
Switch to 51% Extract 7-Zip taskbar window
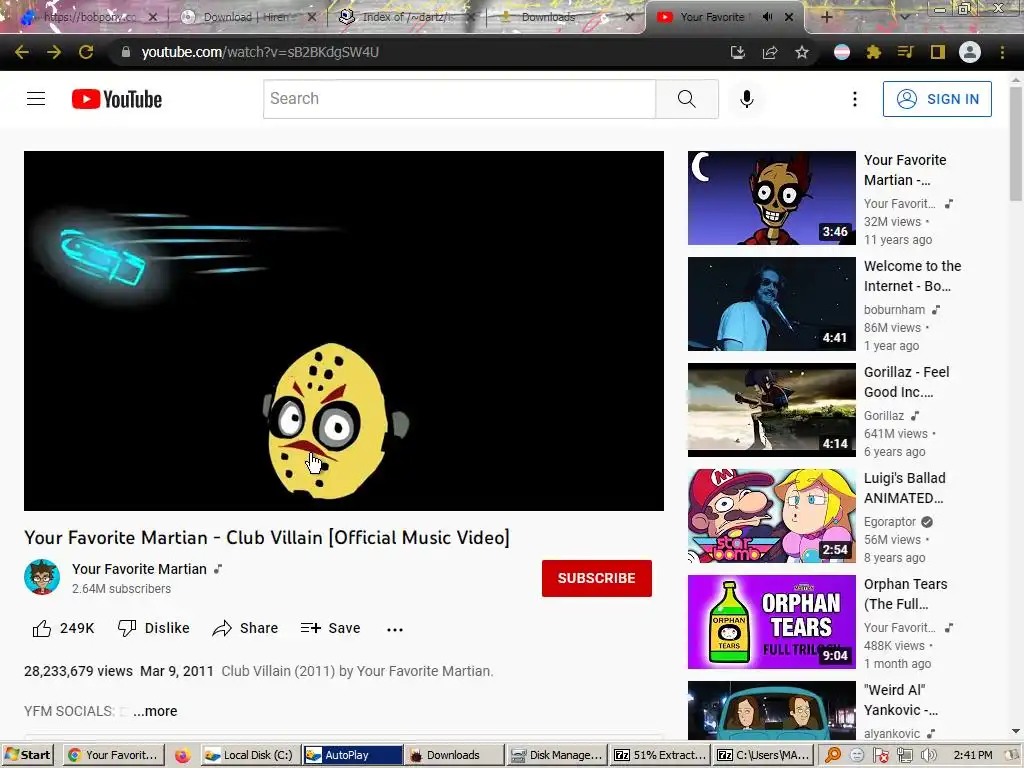point(660,755)
